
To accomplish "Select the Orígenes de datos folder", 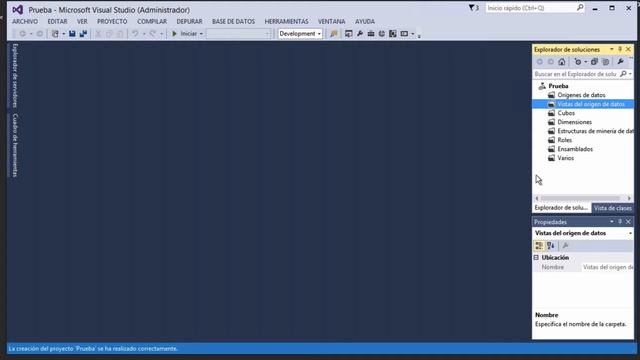I will (x=581, y=95).
